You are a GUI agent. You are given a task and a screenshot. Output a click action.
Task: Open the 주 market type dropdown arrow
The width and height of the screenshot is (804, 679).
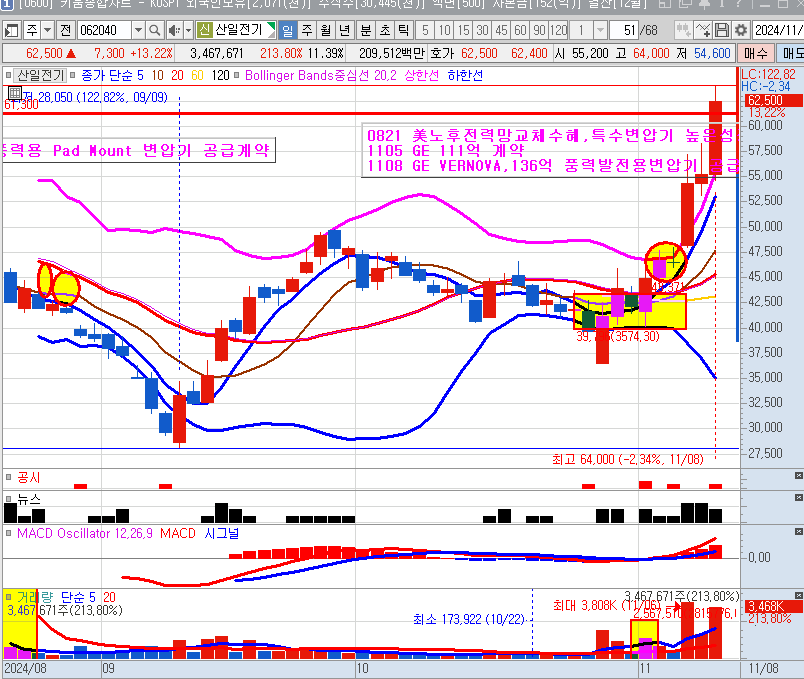click(47, 30)
